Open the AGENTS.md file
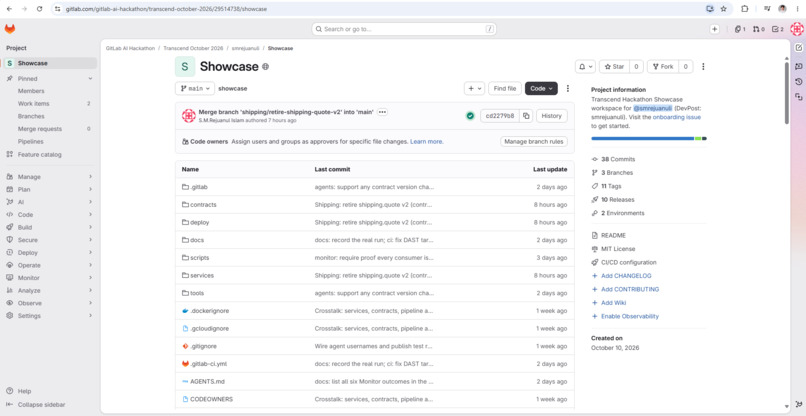This screenshot has height=416, width=806. click(x=207, y=382)
